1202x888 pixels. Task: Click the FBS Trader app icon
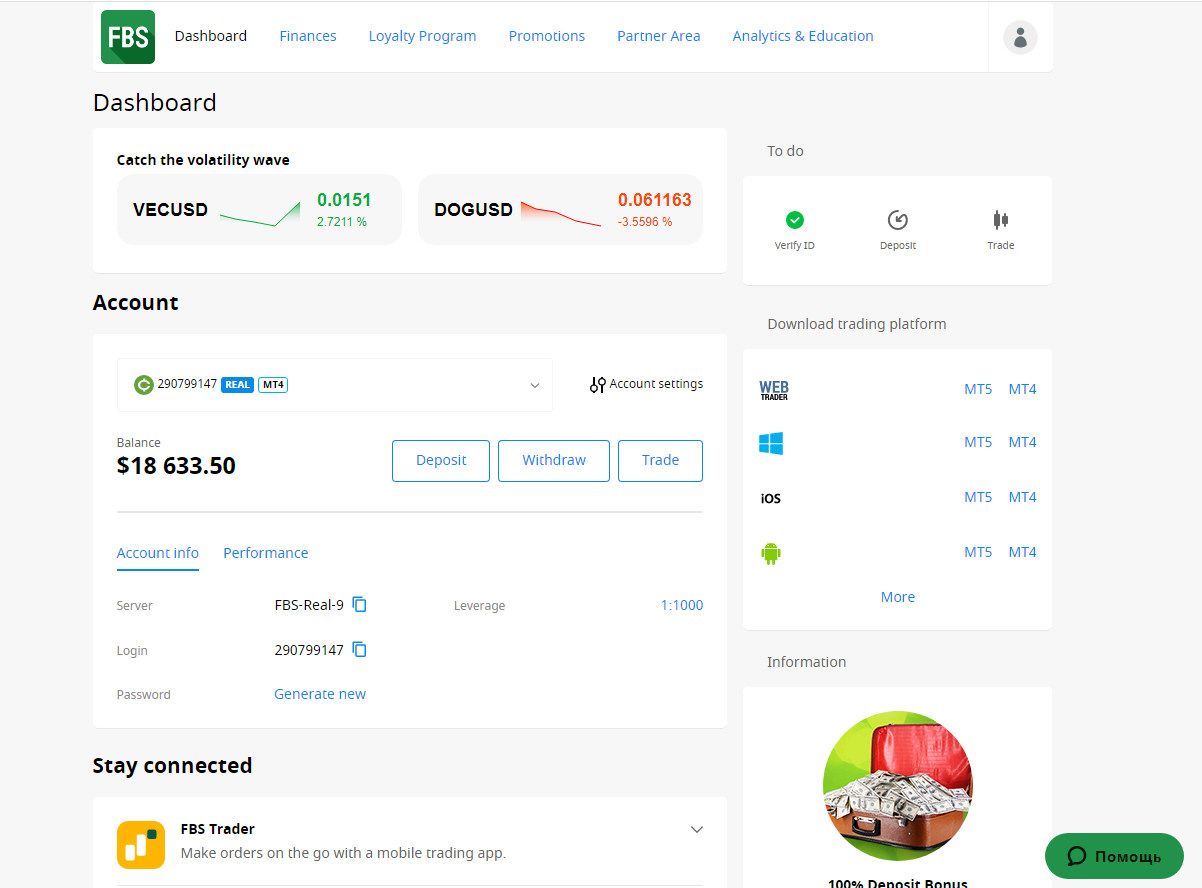(141, 845)
